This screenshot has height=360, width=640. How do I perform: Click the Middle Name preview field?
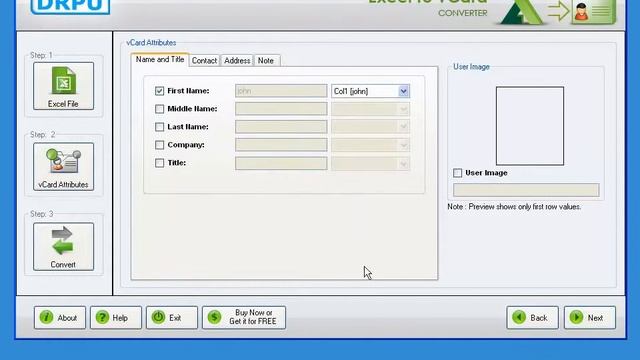pos(281,109)
